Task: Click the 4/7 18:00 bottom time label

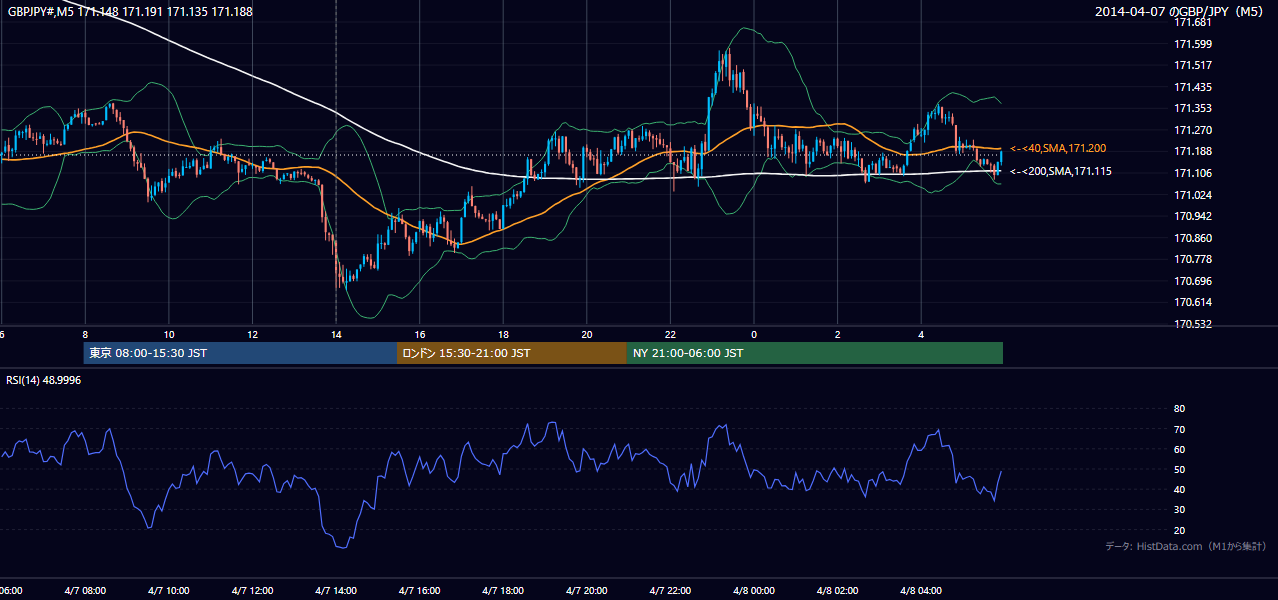Action: tap(503, 591)
